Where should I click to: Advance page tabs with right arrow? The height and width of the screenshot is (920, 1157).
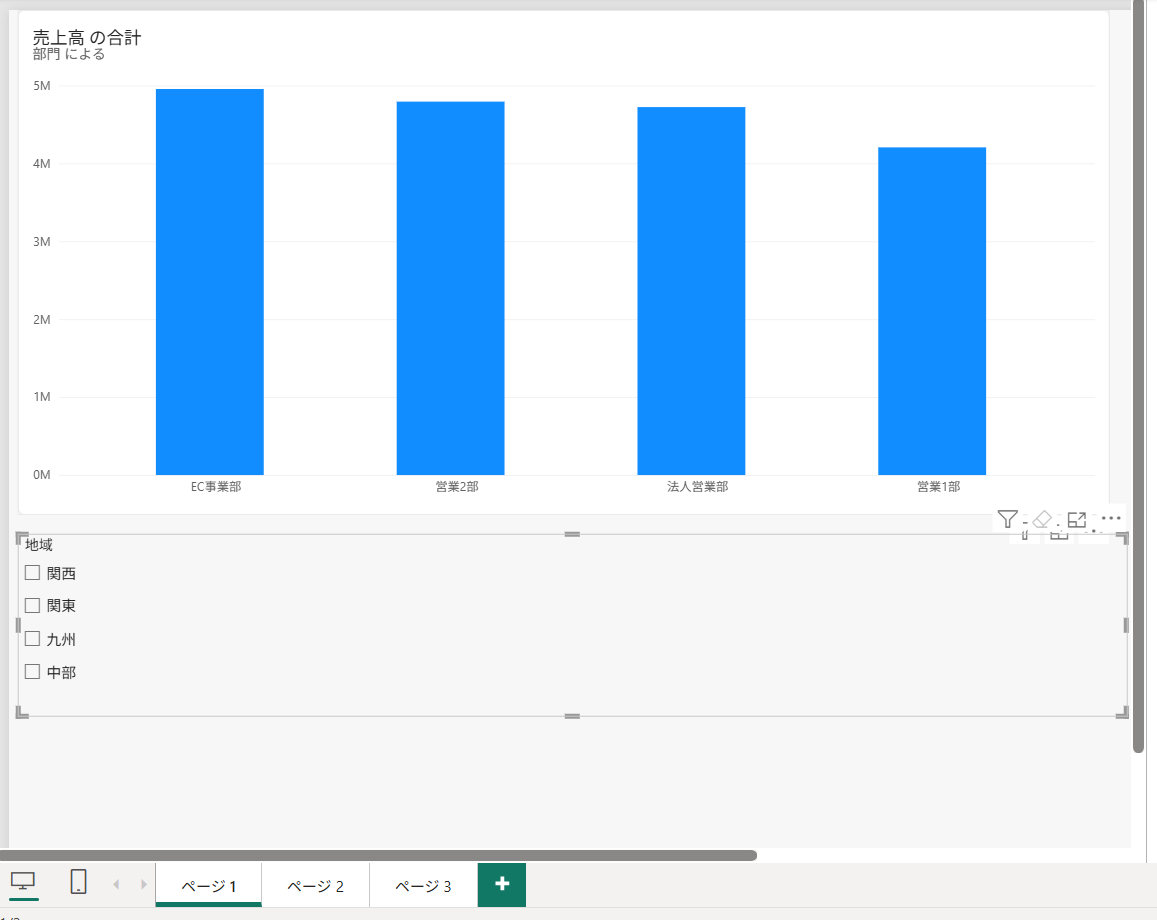pyautogui.click(x=143, y=885)
